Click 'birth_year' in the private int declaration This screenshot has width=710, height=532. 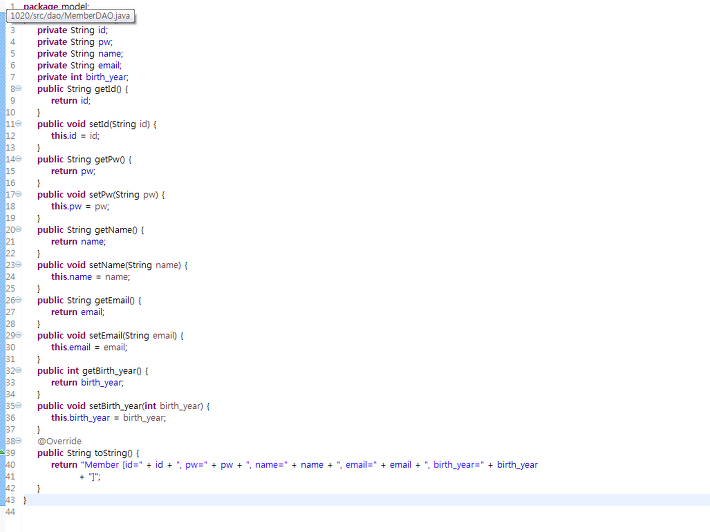click(107, 77)
